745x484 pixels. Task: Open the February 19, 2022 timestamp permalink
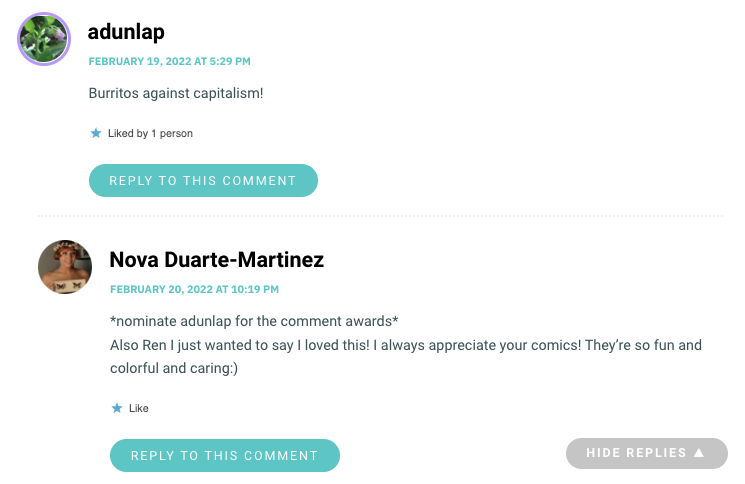(x=170, y=61)
